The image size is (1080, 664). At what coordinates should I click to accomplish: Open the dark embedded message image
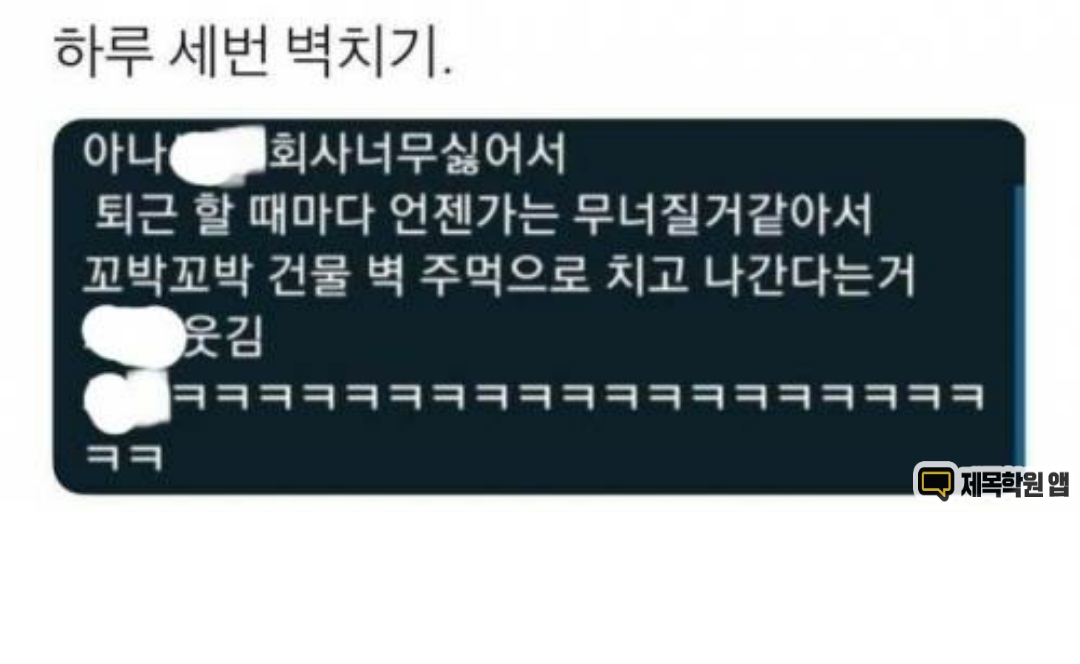[539, 307]
